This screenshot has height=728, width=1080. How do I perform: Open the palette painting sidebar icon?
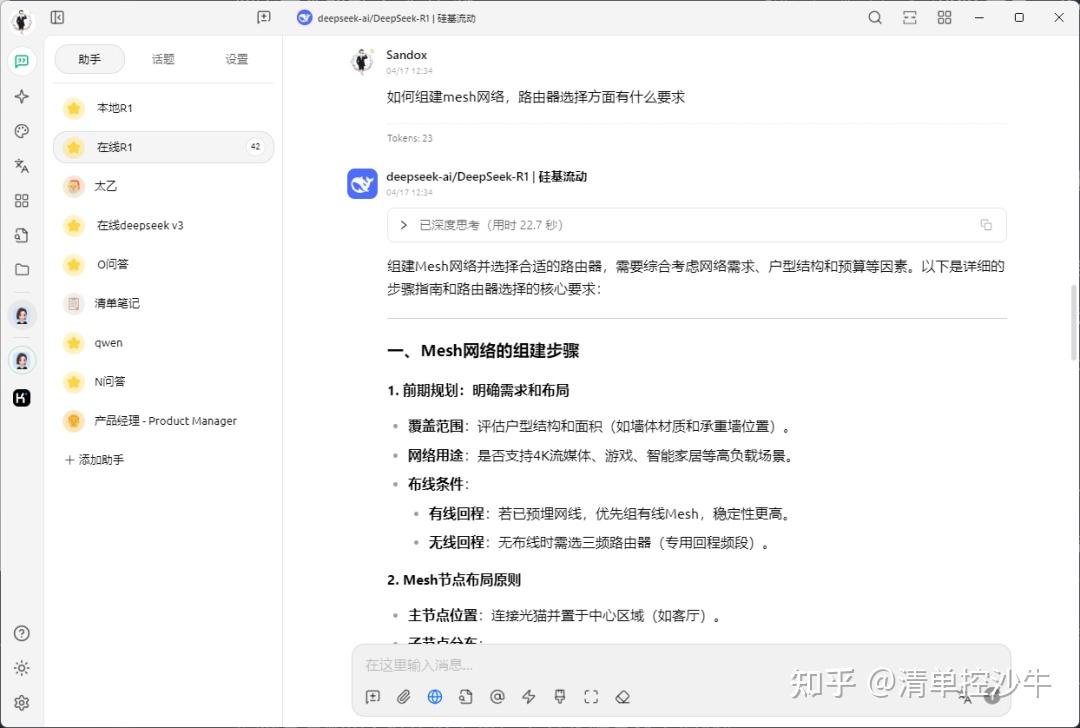click(22, 131)
